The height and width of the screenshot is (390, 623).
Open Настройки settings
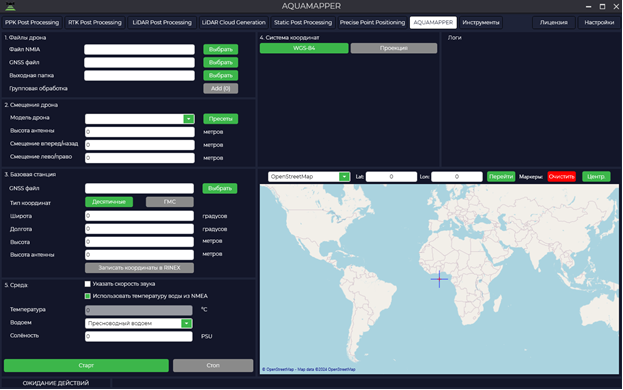click(x=599, y=23)
